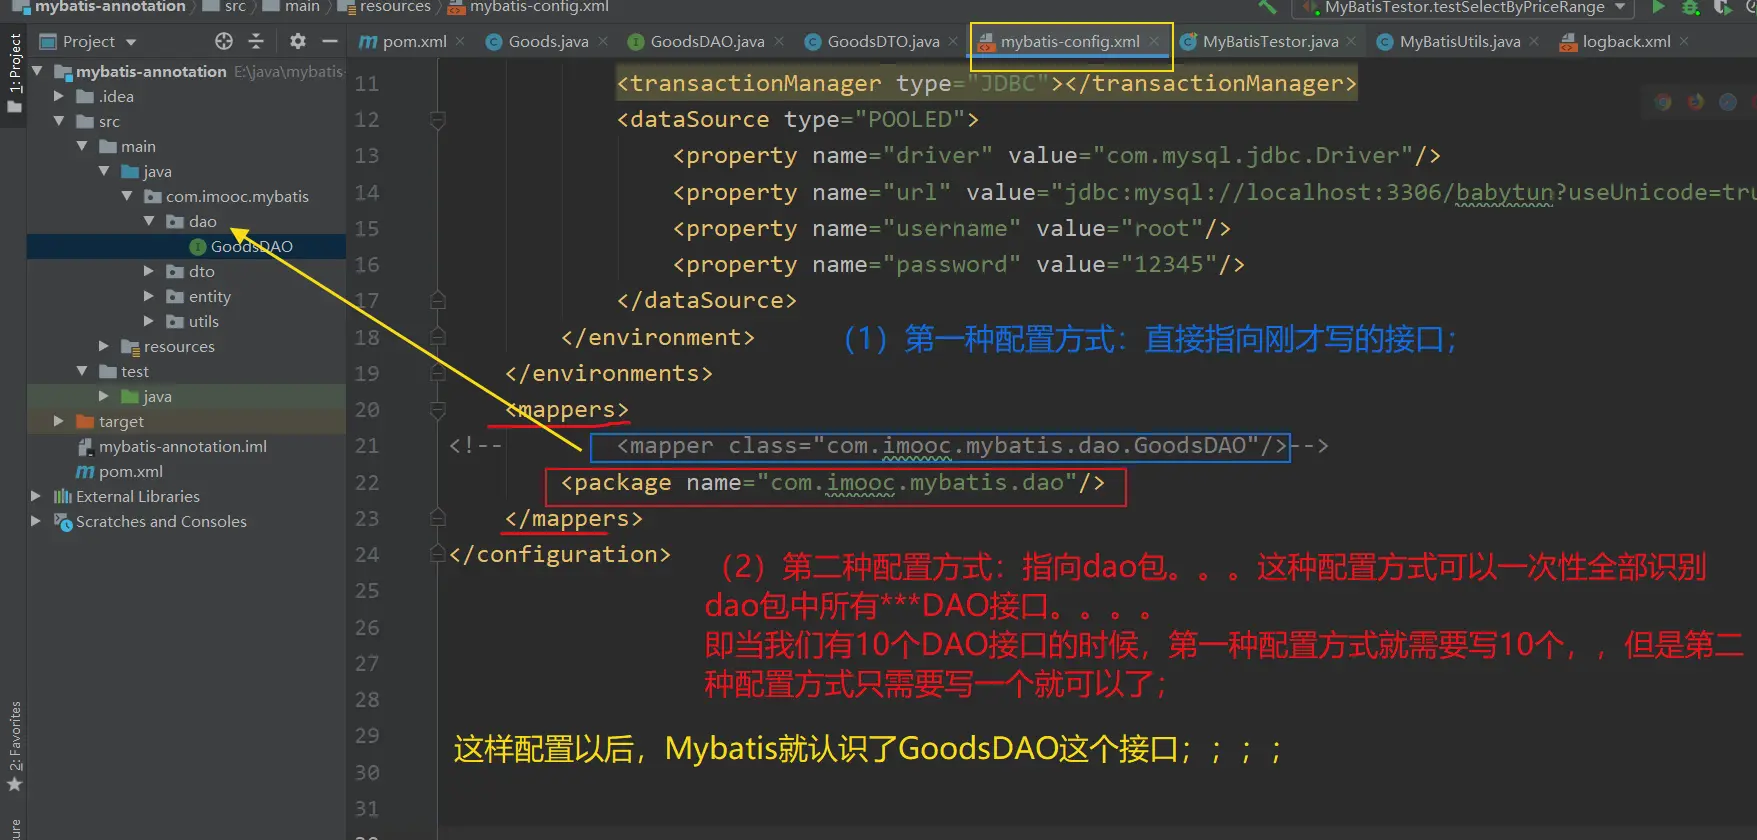
Task: Collapse the test folder arrow
Action: 82,371
